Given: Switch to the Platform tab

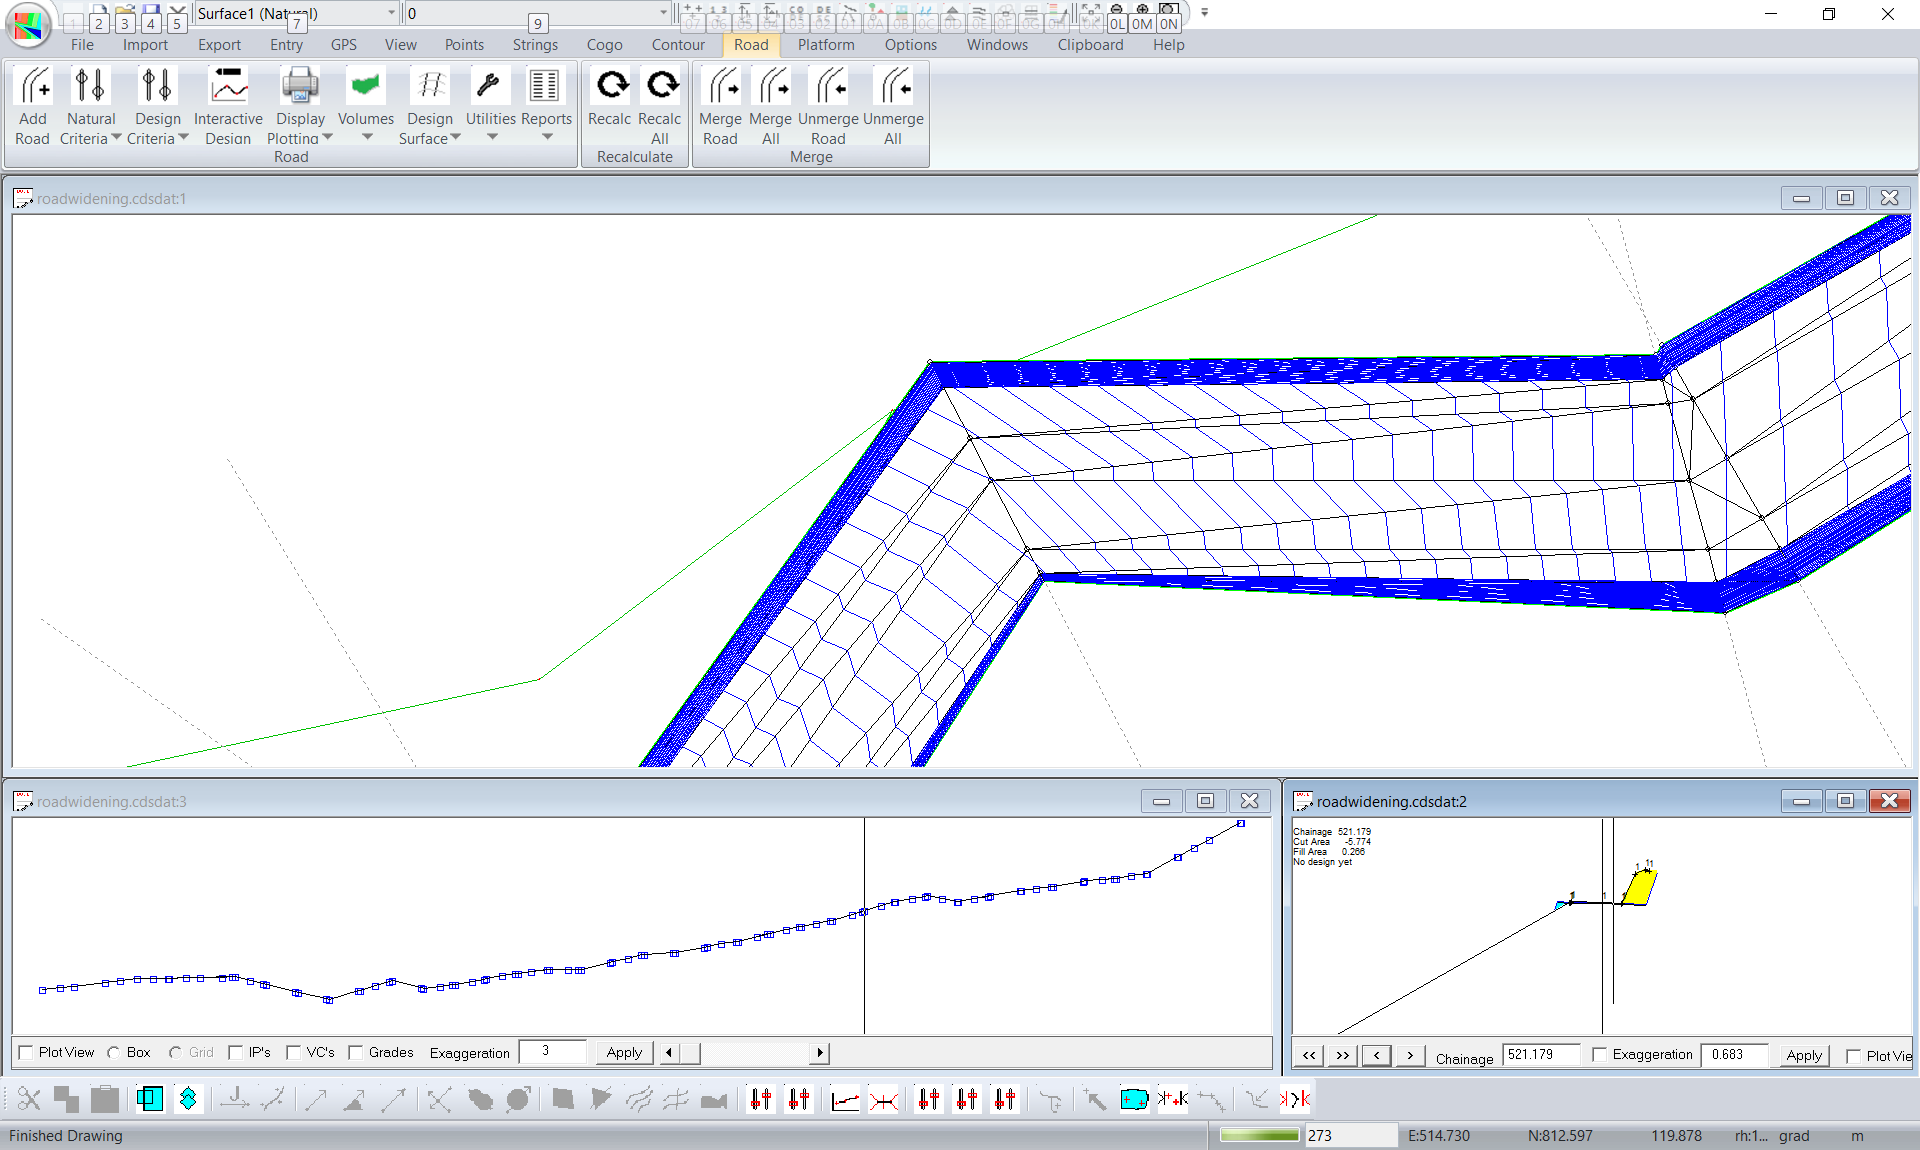Looking at the screenshot, I should (x=825, y=45).
